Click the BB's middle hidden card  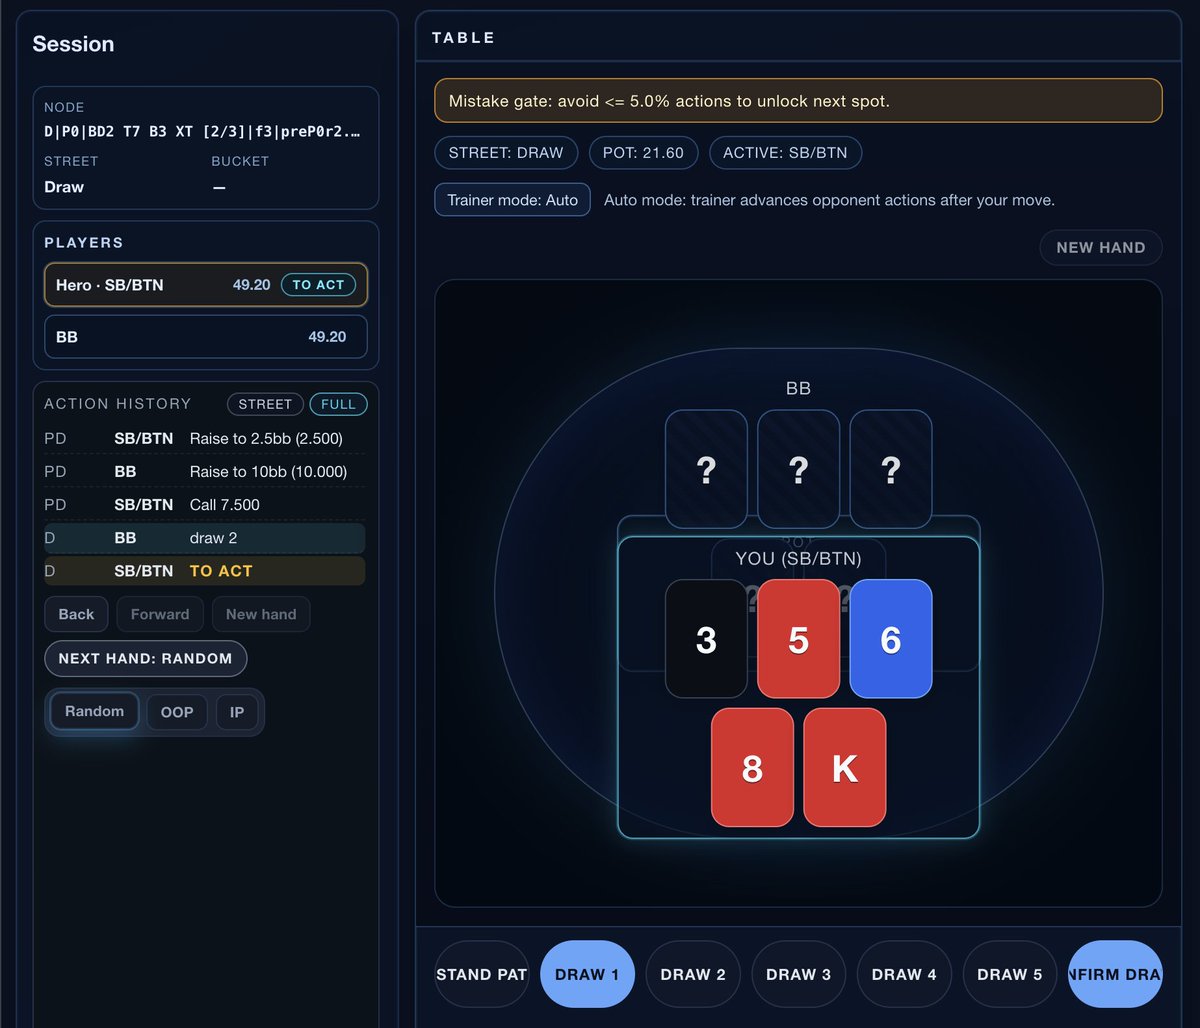point(798,469)
